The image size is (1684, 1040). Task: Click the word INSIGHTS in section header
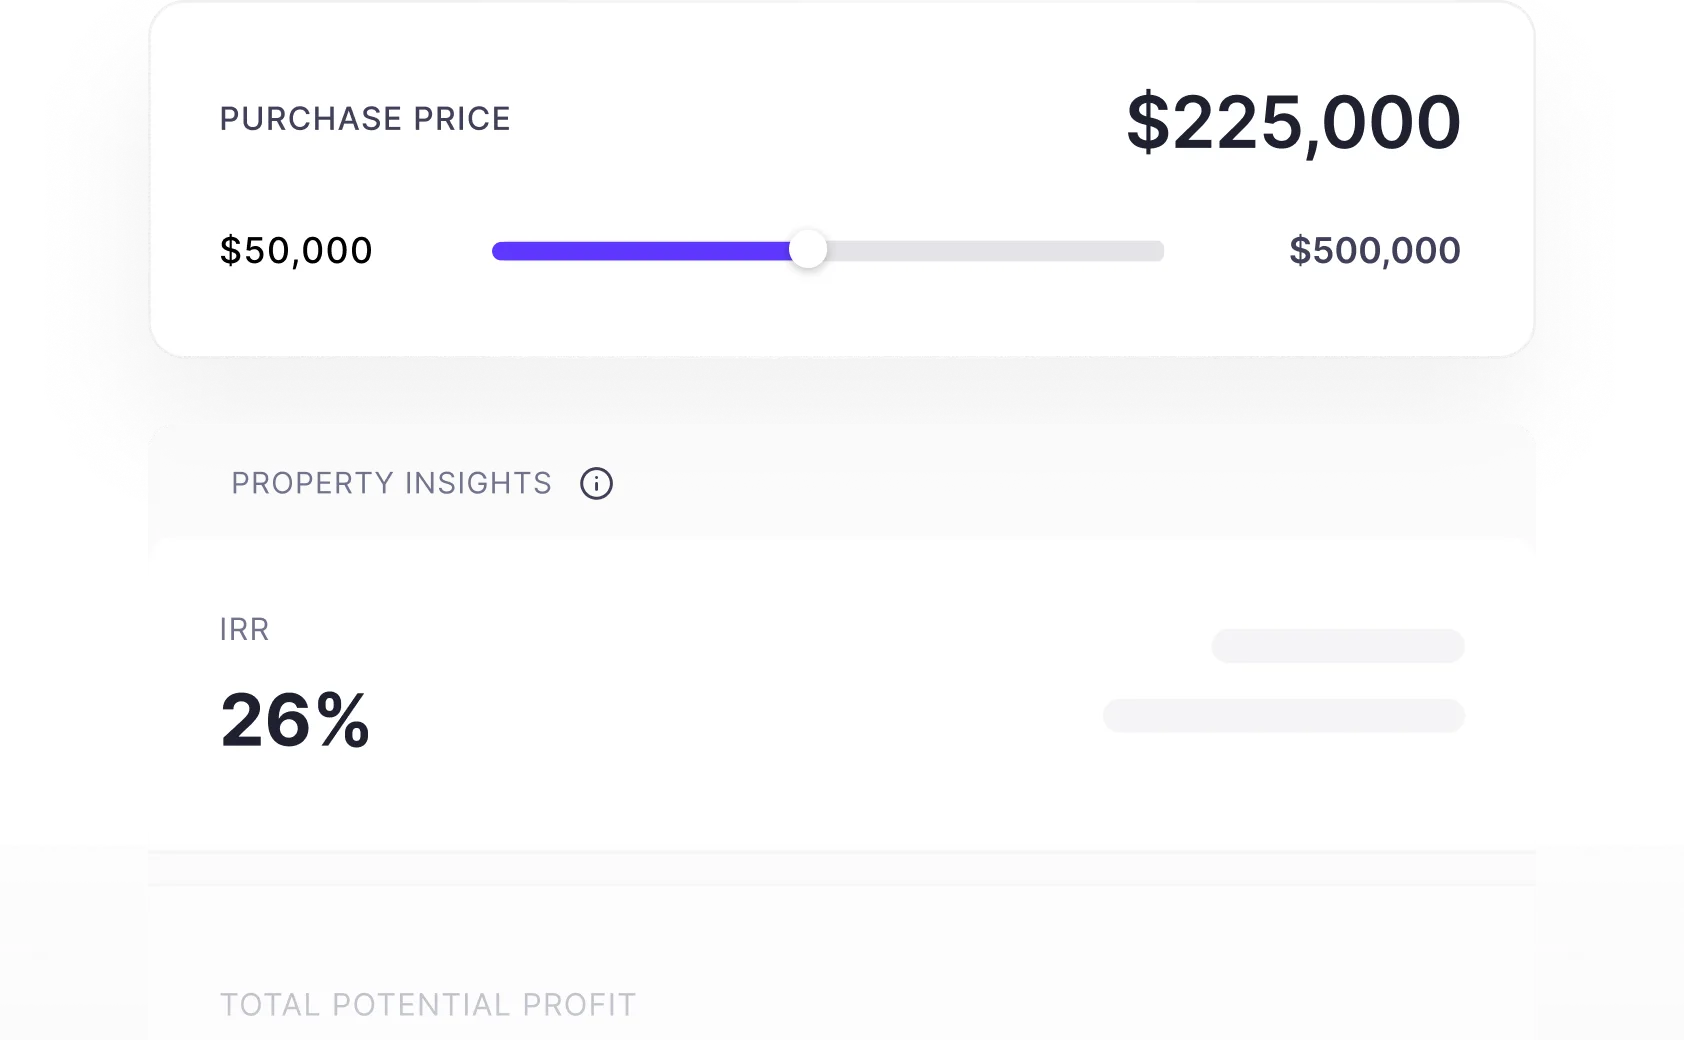[478, 484]
